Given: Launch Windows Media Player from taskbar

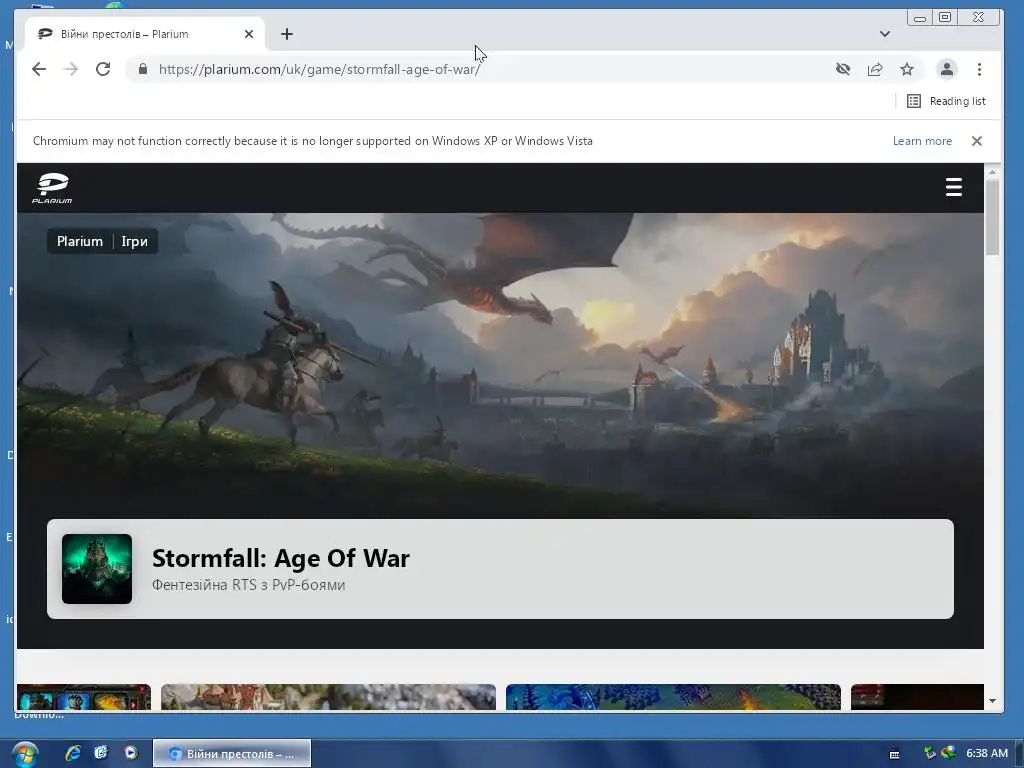Looking at the screenshot, I should pos(131,753).
